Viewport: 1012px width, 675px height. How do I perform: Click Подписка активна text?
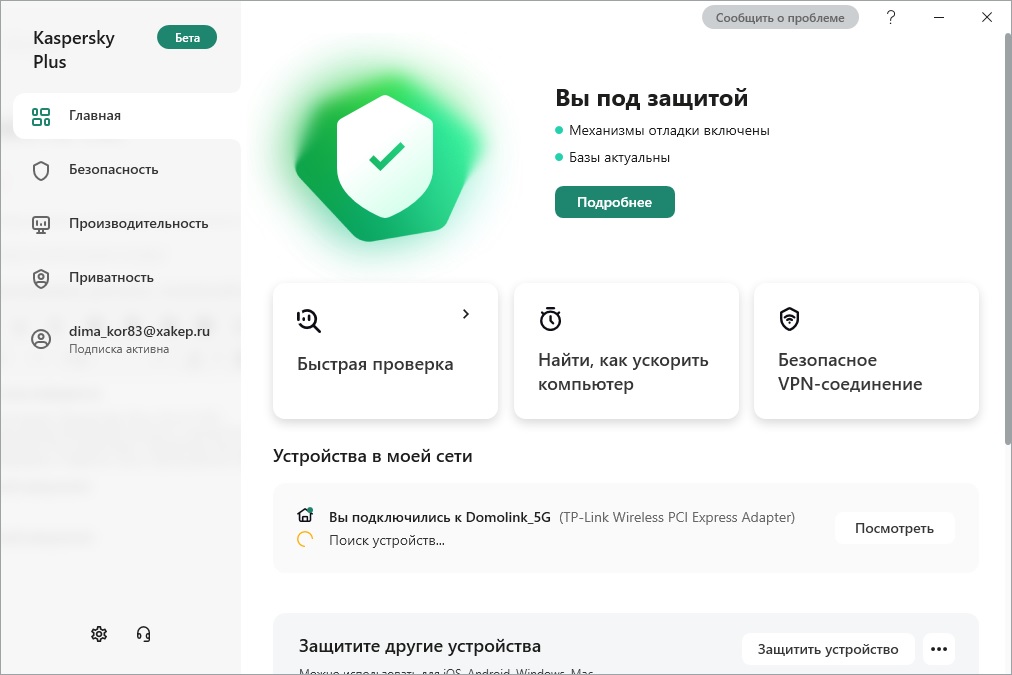(x=119, y=349)
